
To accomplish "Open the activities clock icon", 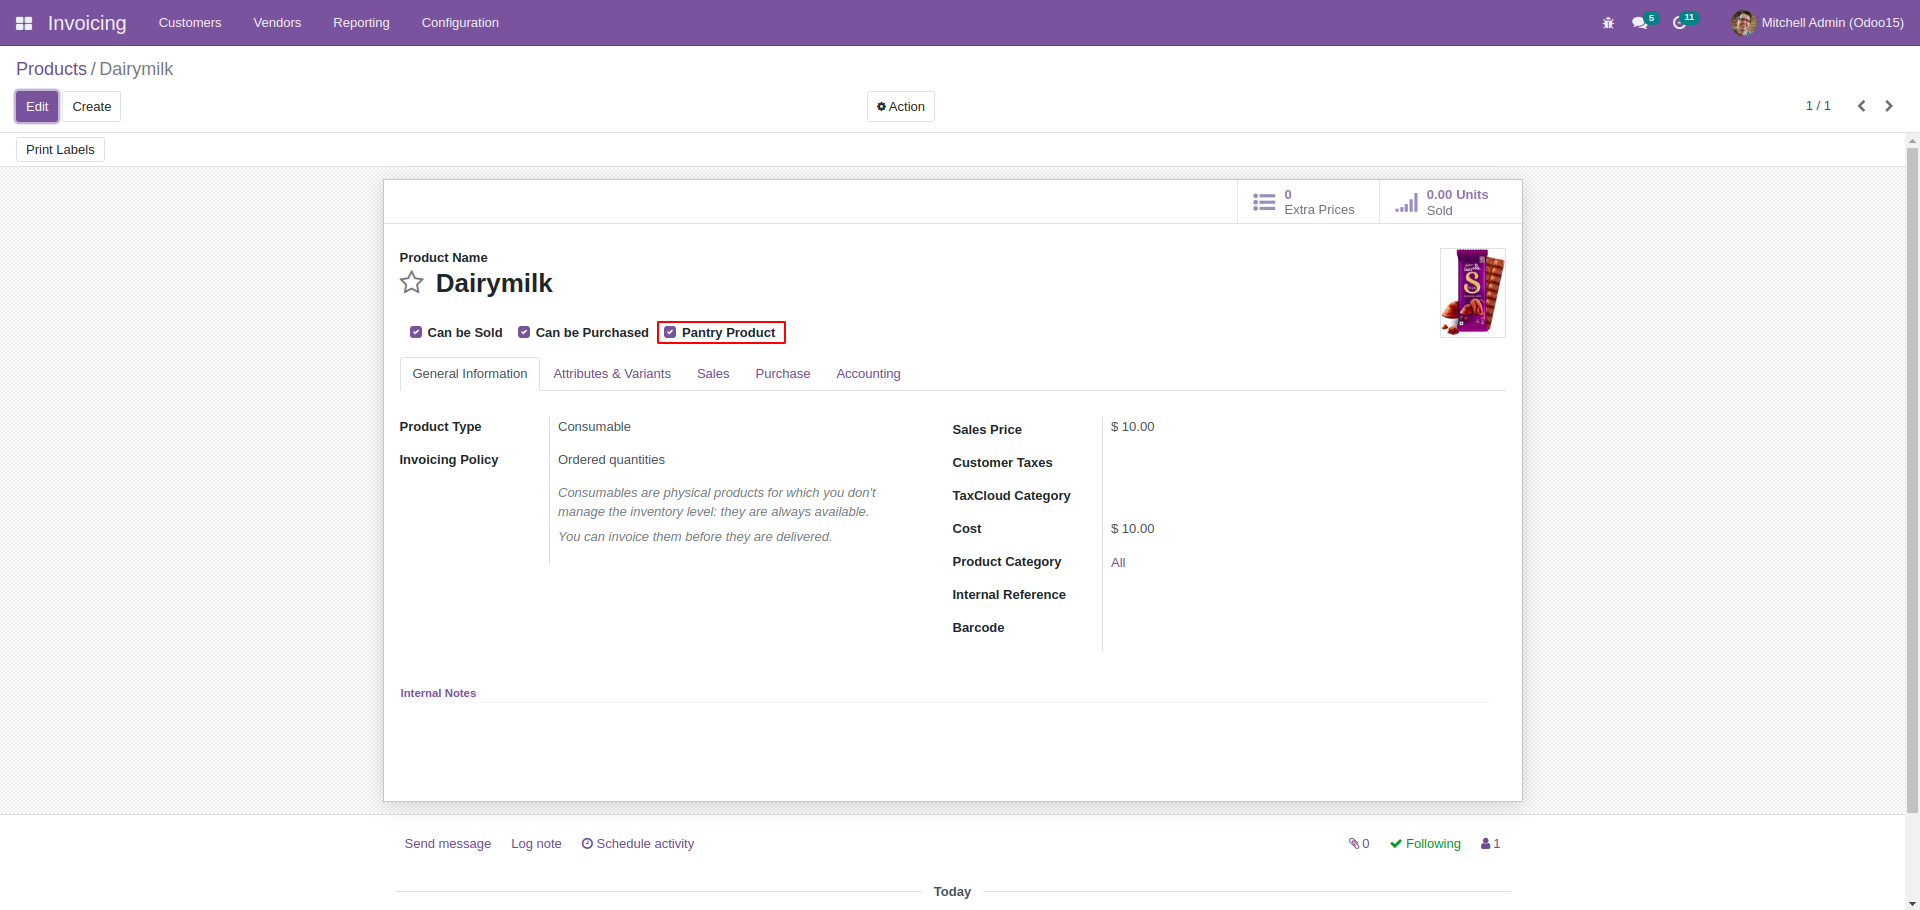I will [1679, 23].
